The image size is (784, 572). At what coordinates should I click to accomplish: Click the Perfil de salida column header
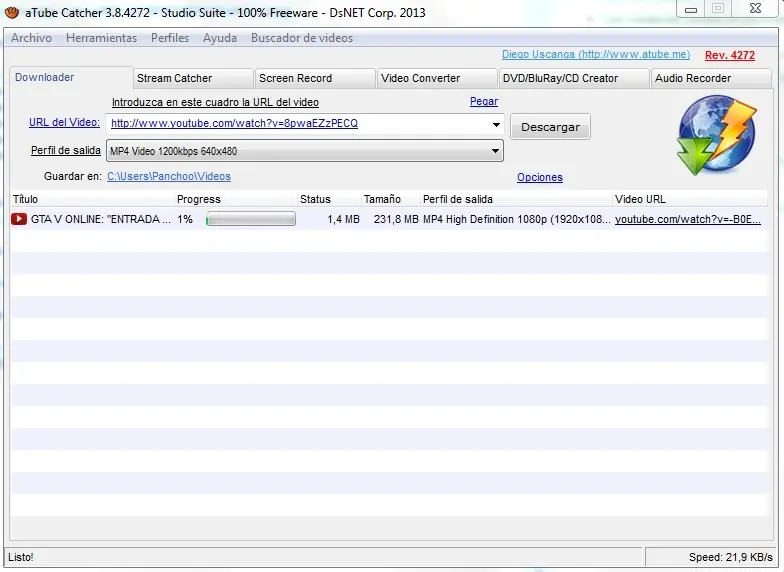pos(516,199)
